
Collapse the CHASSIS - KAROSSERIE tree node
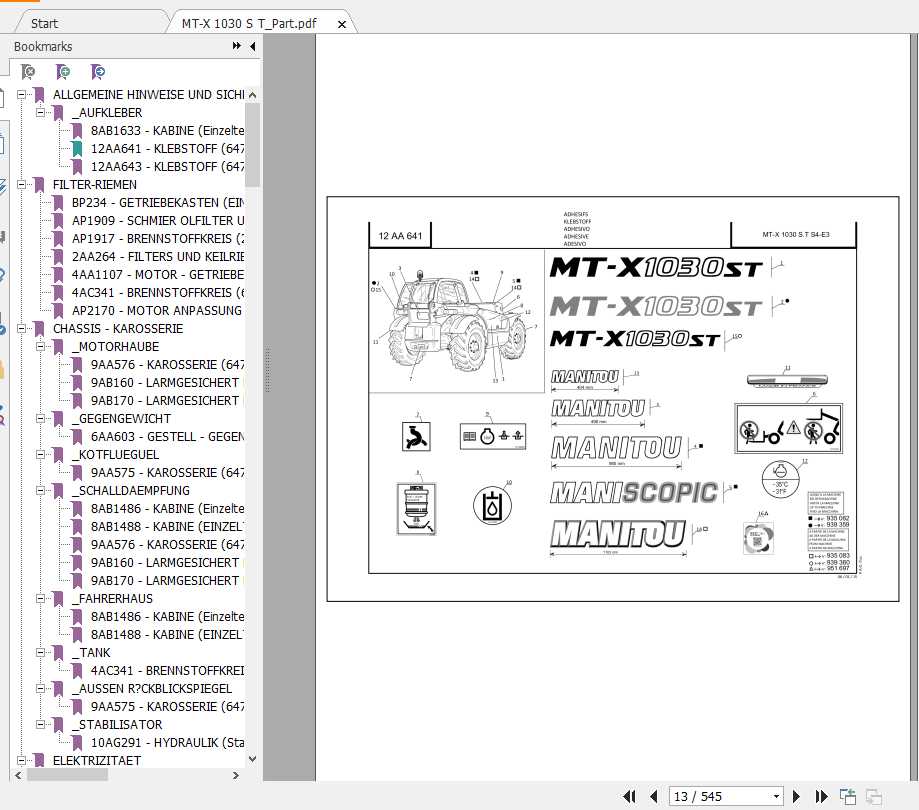[x=21, y=329]
